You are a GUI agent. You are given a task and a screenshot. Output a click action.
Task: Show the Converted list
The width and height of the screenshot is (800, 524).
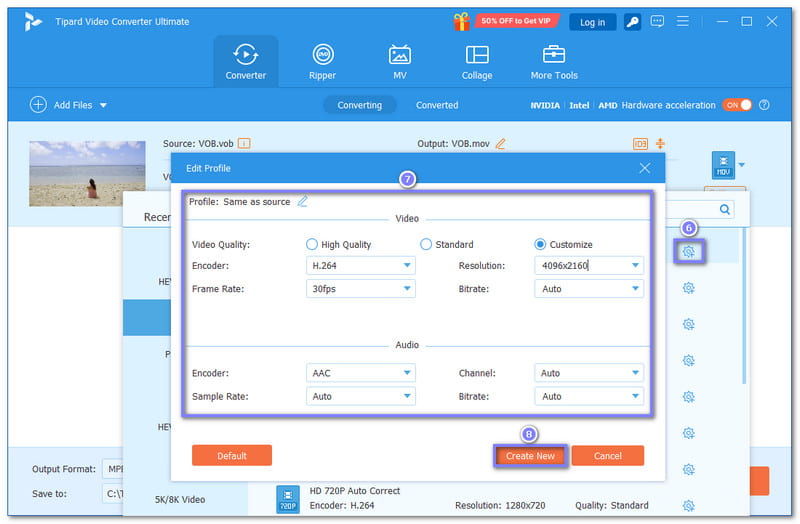pos(437,105)
